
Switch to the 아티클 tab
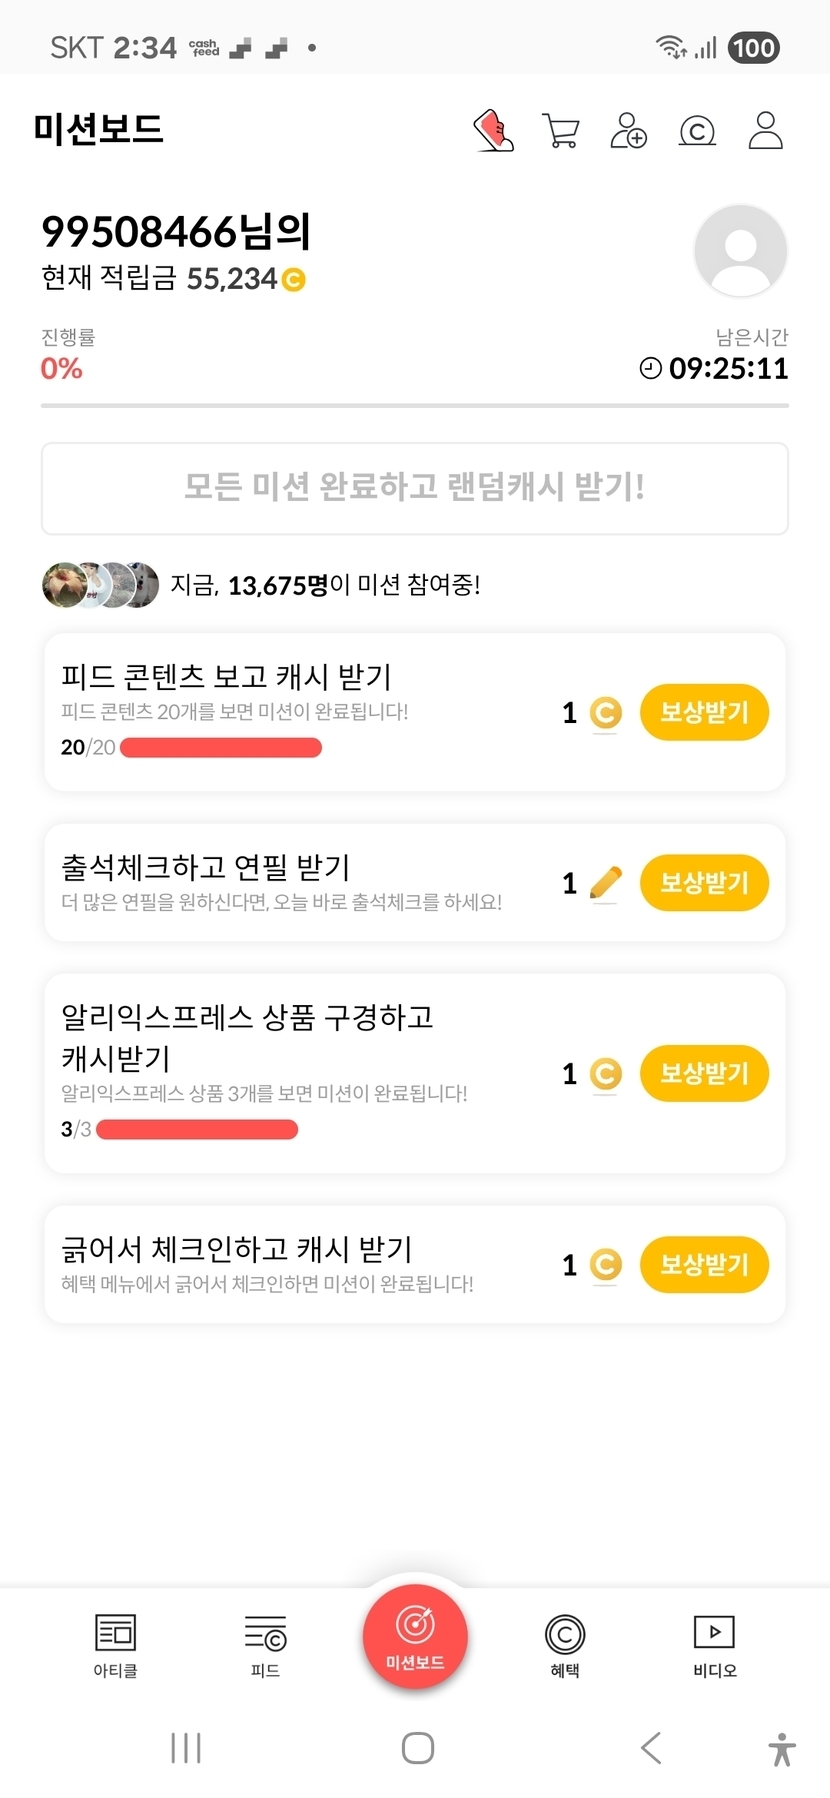pos(115,1645)
